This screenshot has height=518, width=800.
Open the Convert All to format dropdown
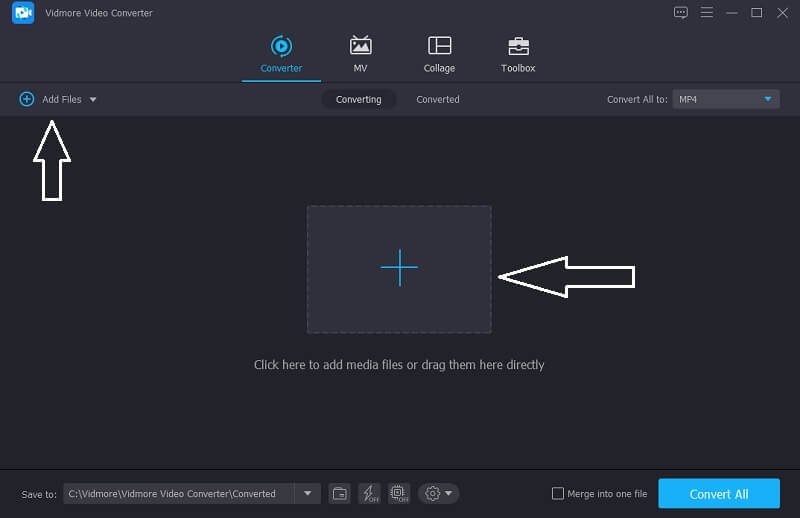point(726,99)
